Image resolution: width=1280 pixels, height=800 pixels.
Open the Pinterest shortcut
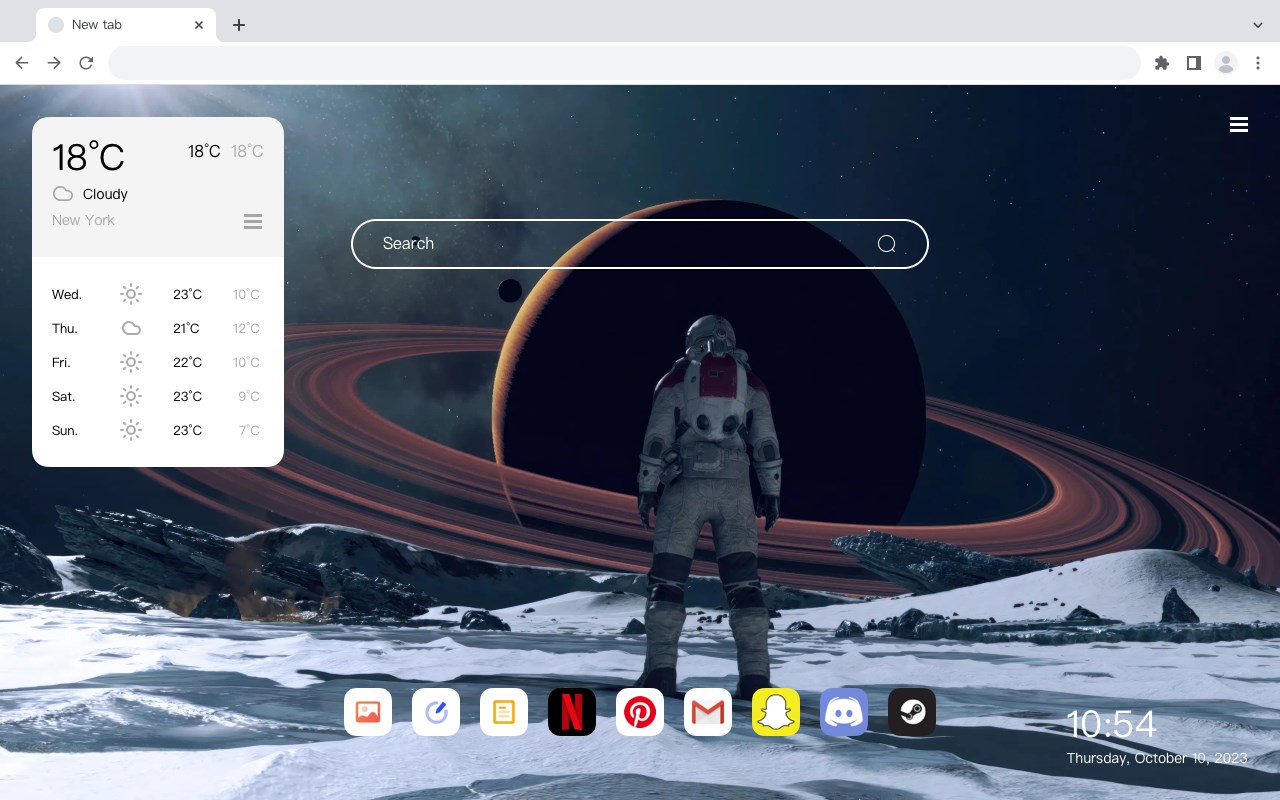tap(640, 712)
